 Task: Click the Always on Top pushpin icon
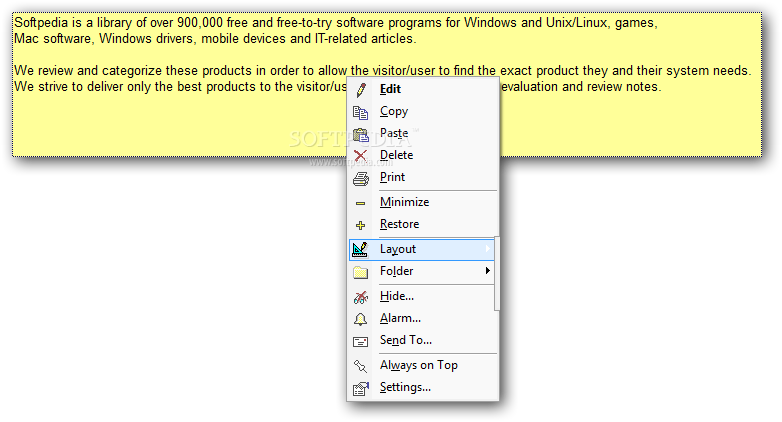361,366
